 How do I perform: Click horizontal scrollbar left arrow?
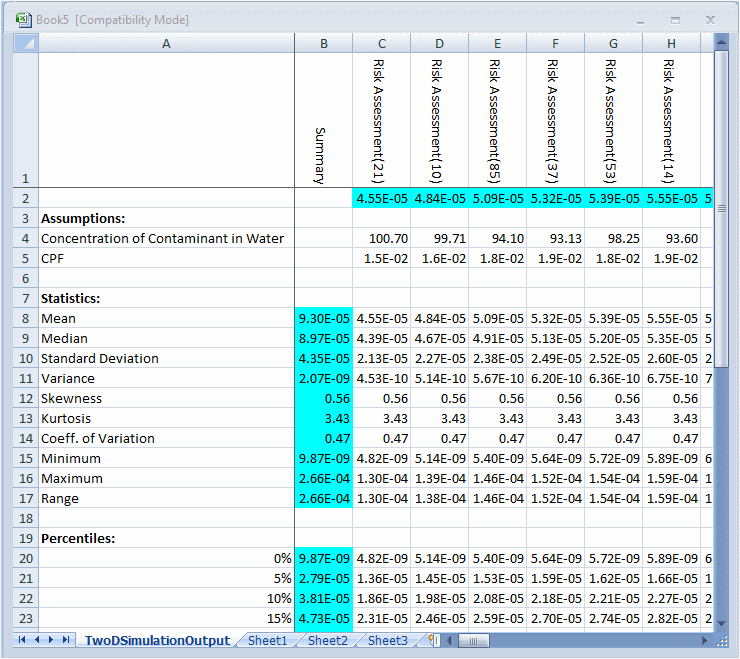coord(451,640)
